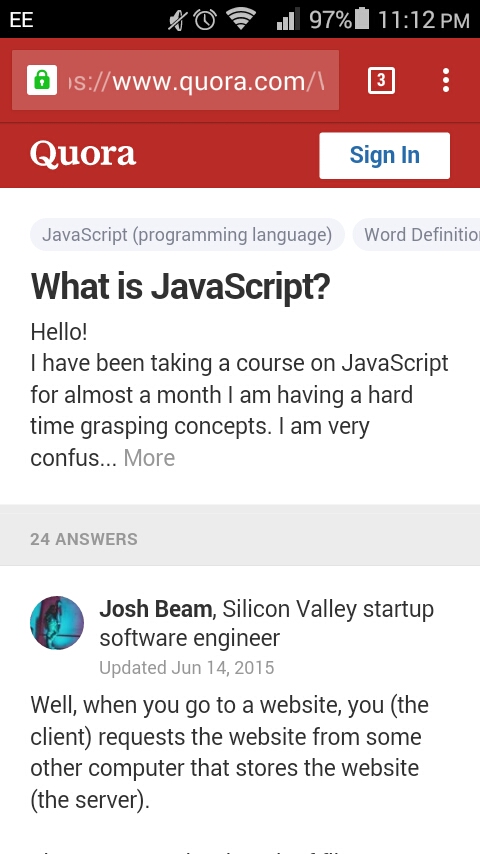The image size is (480, 854).
Task: Open the tab switcher showing 3 tabs
Action: 381,81
